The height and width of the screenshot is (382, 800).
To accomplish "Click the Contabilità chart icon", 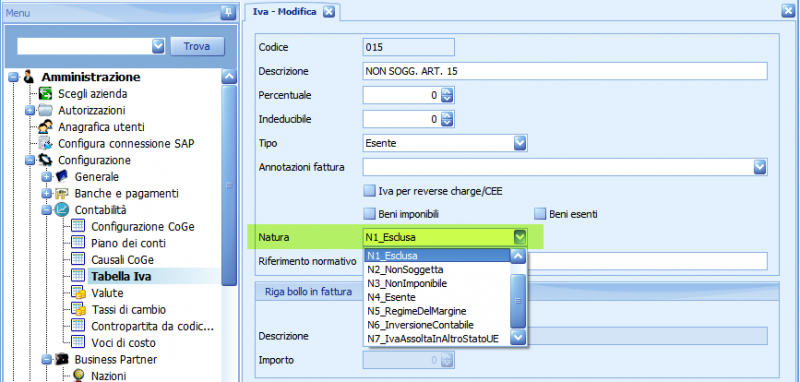I will (x=62, y=210).
